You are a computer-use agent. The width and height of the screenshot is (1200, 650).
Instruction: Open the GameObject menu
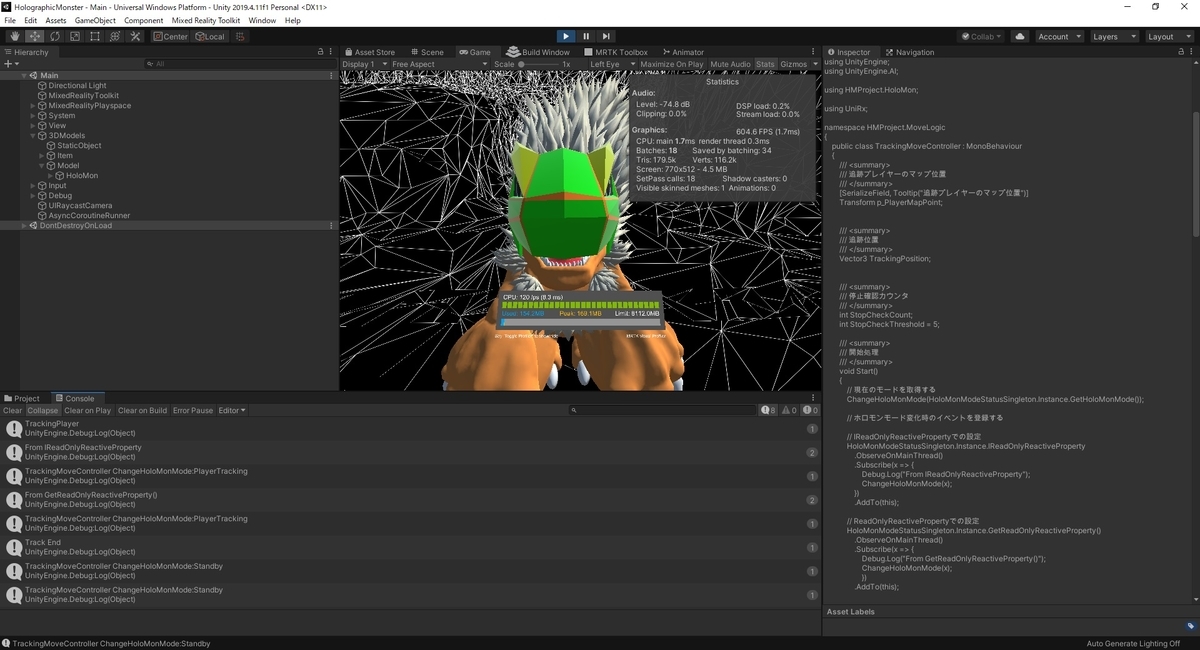point(95,20)
